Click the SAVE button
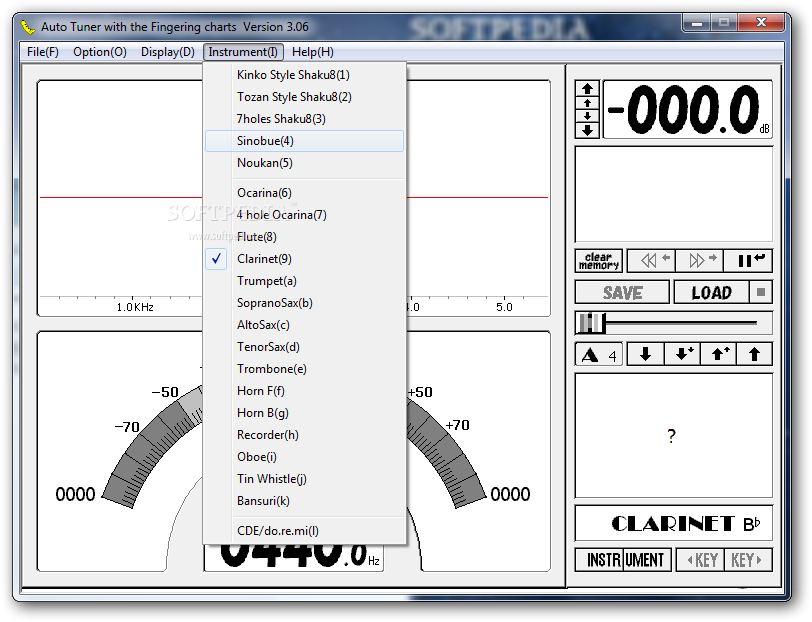Screen dimensions: 812x622 click(622, 292)
